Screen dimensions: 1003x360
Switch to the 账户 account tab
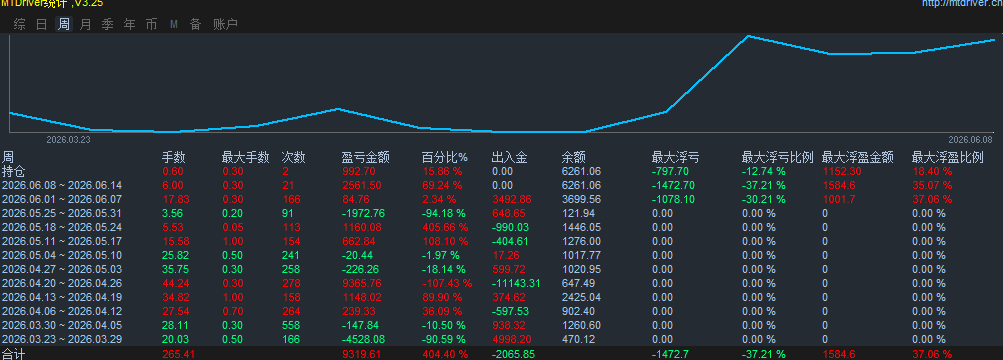click(x=225, y=25)
